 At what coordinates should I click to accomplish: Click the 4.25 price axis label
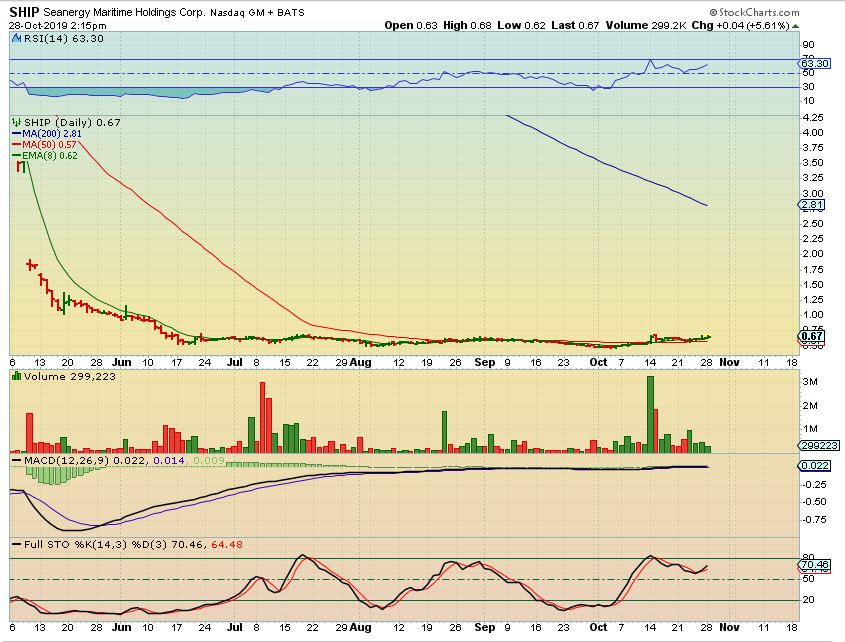coord(813,118)
